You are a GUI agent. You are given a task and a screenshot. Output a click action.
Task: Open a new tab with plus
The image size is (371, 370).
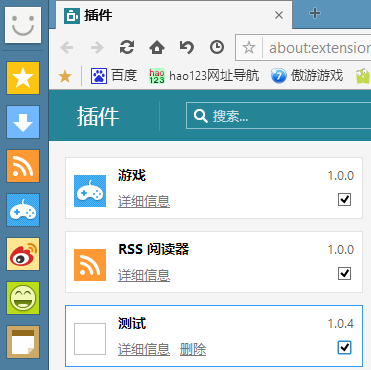pos(315,13)
